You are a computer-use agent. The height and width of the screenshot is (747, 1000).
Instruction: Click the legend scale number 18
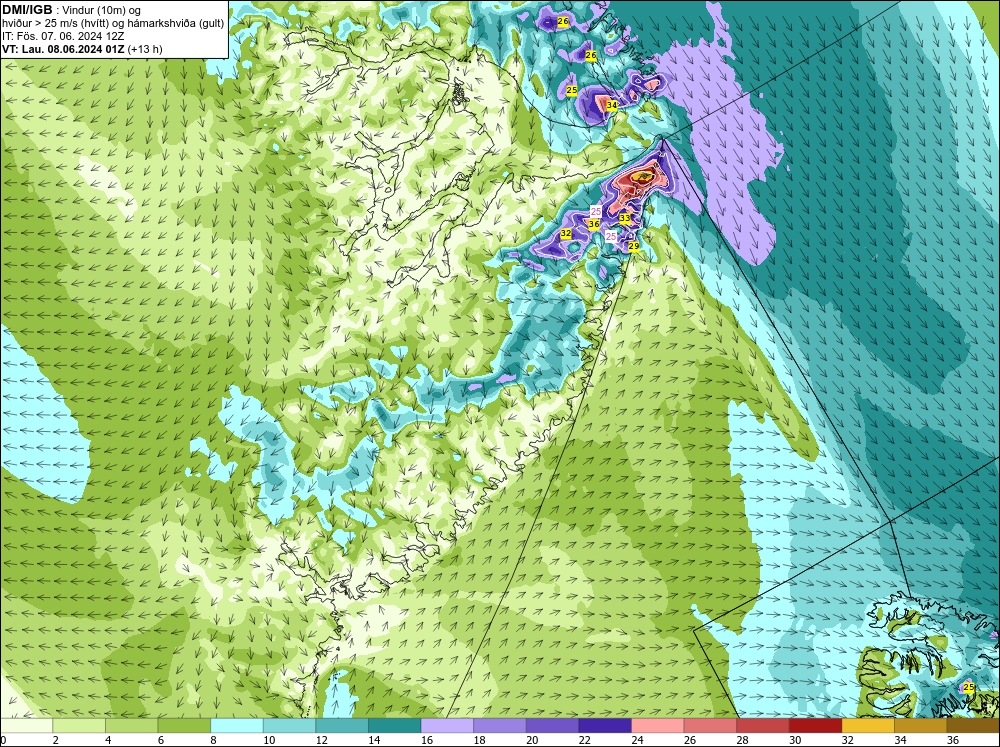[x=479, y=740]
